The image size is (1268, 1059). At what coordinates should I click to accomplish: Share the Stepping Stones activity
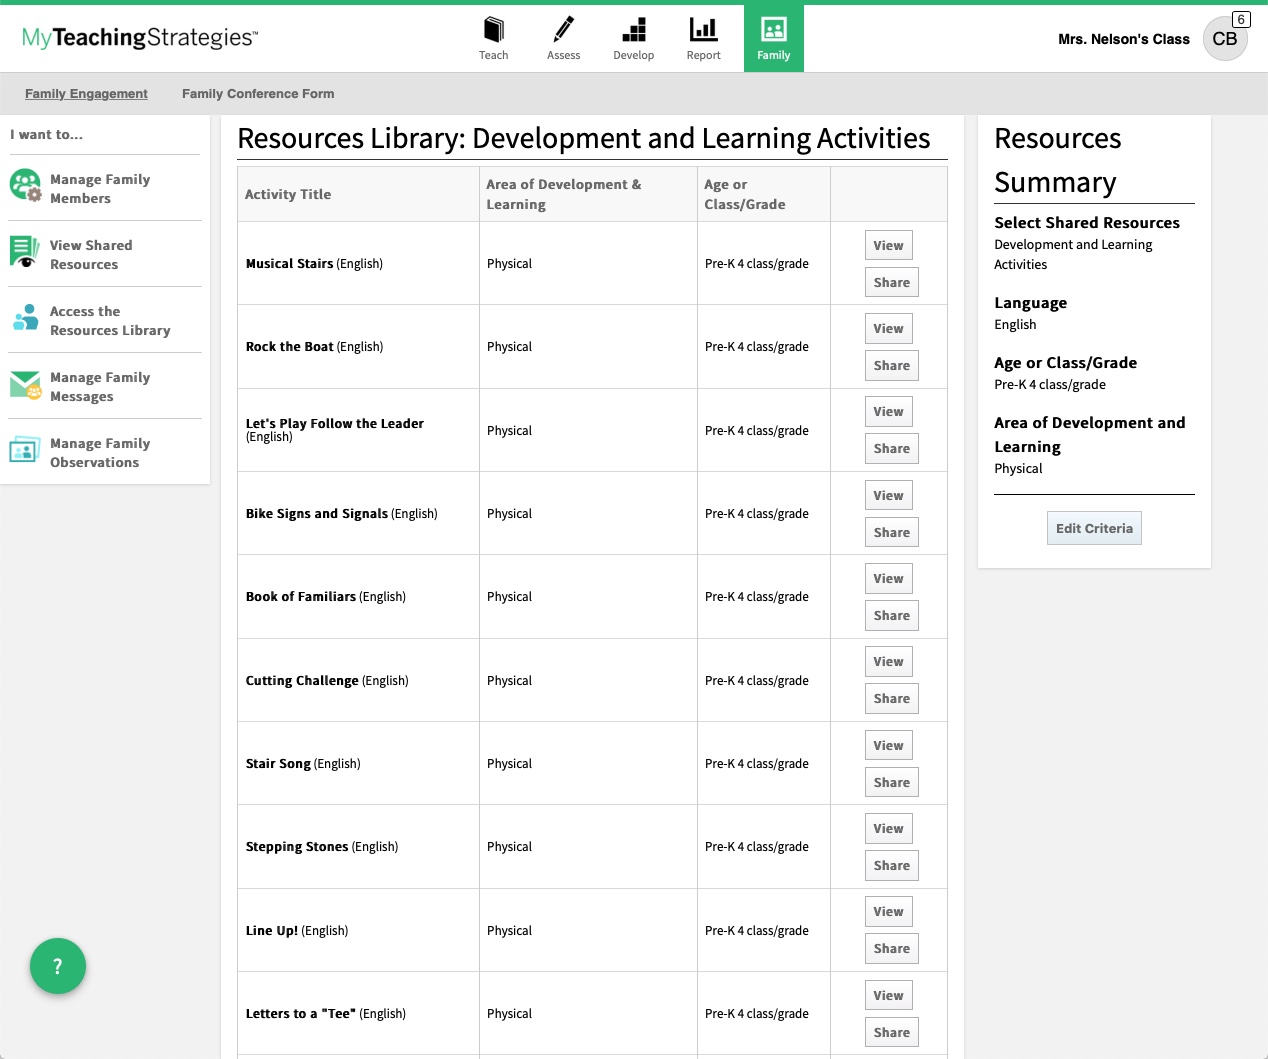tap(891, 865)
